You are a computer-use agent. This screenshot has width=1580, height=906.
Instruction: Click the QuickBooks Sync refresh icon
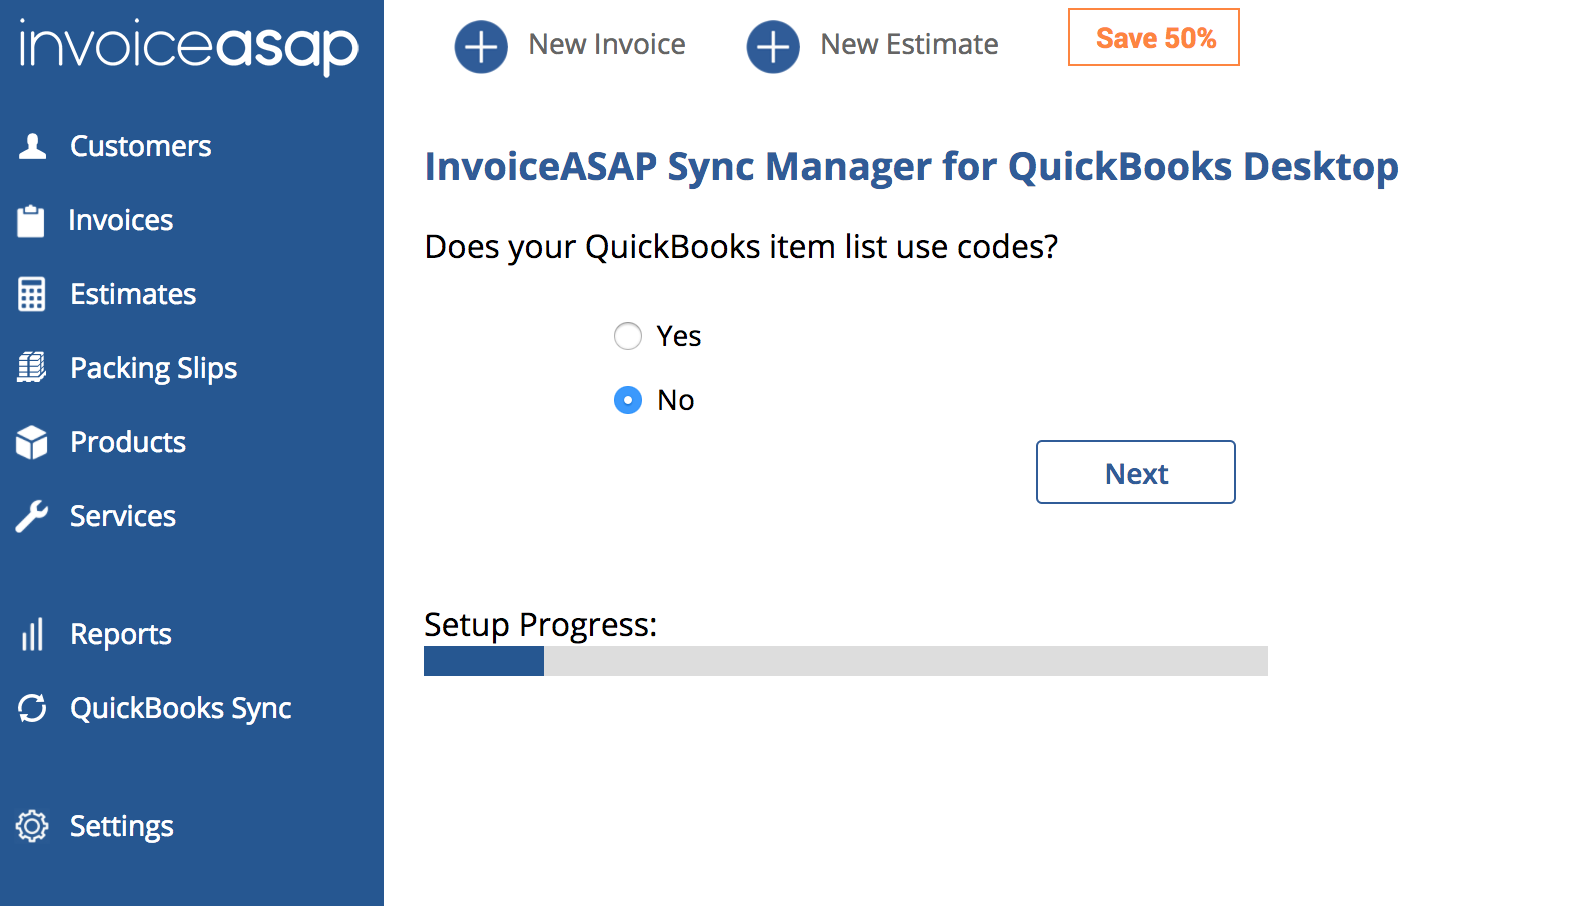(32, 708)
